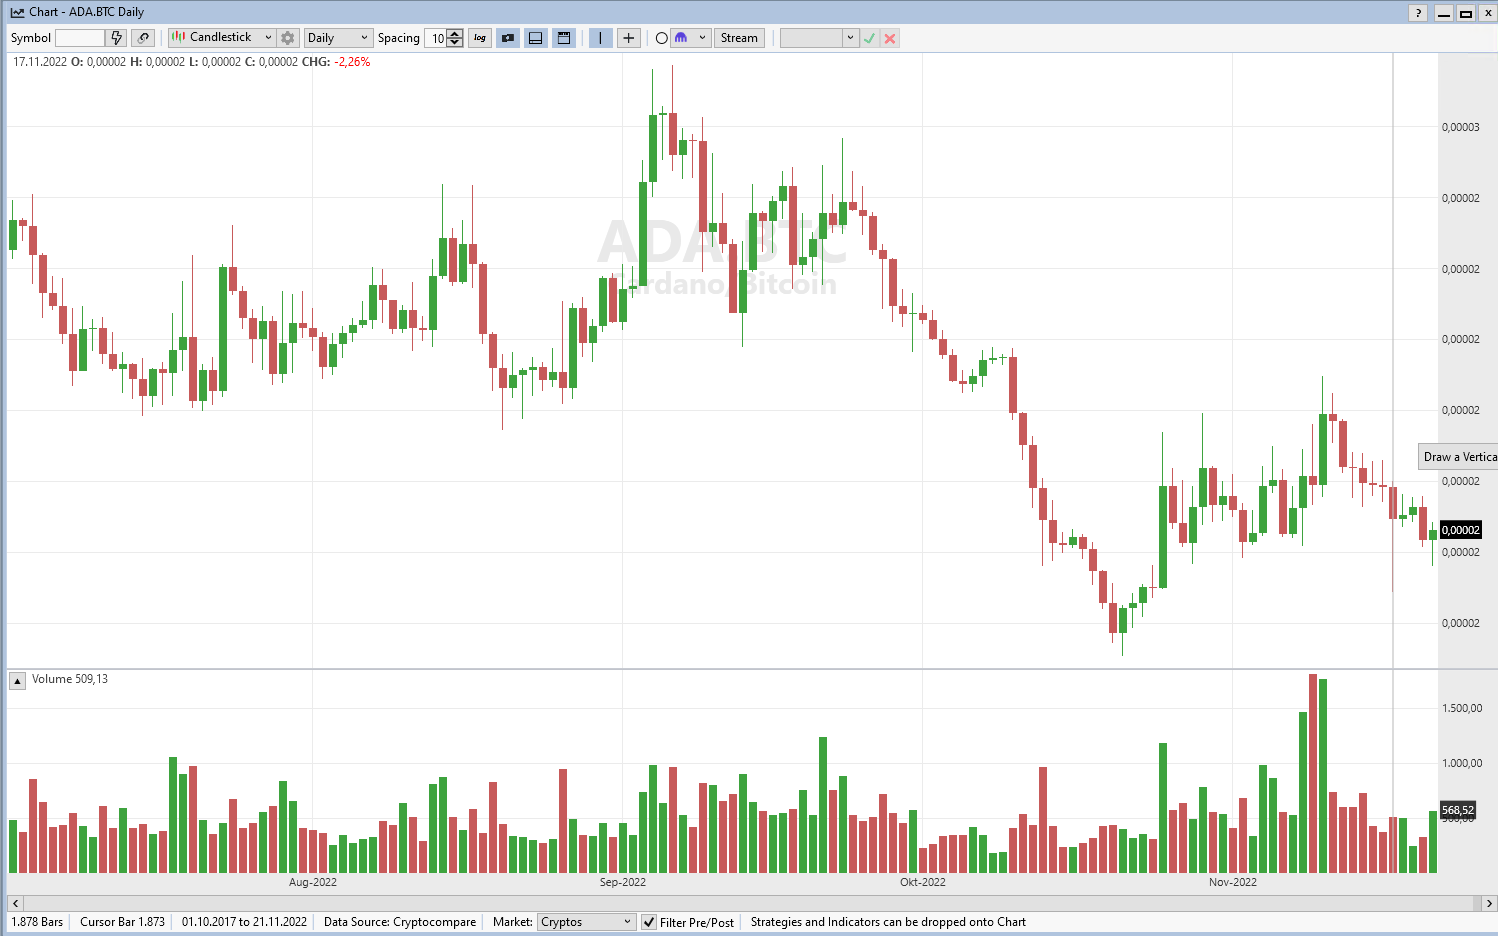Select the crosshair cursor tool
The width and height of the screenshot is (1498, 936).
[628, 38]
